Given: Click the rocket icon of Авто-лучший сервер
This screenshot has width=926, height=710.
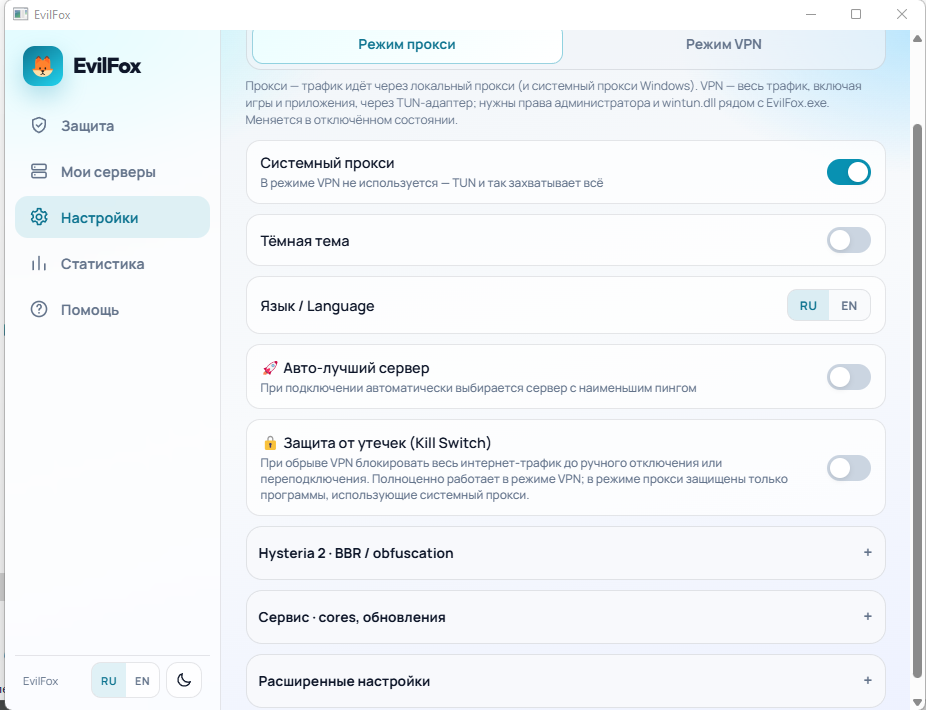Looking at the screenshot, I should pyautogui.click(x=270, y=368).
